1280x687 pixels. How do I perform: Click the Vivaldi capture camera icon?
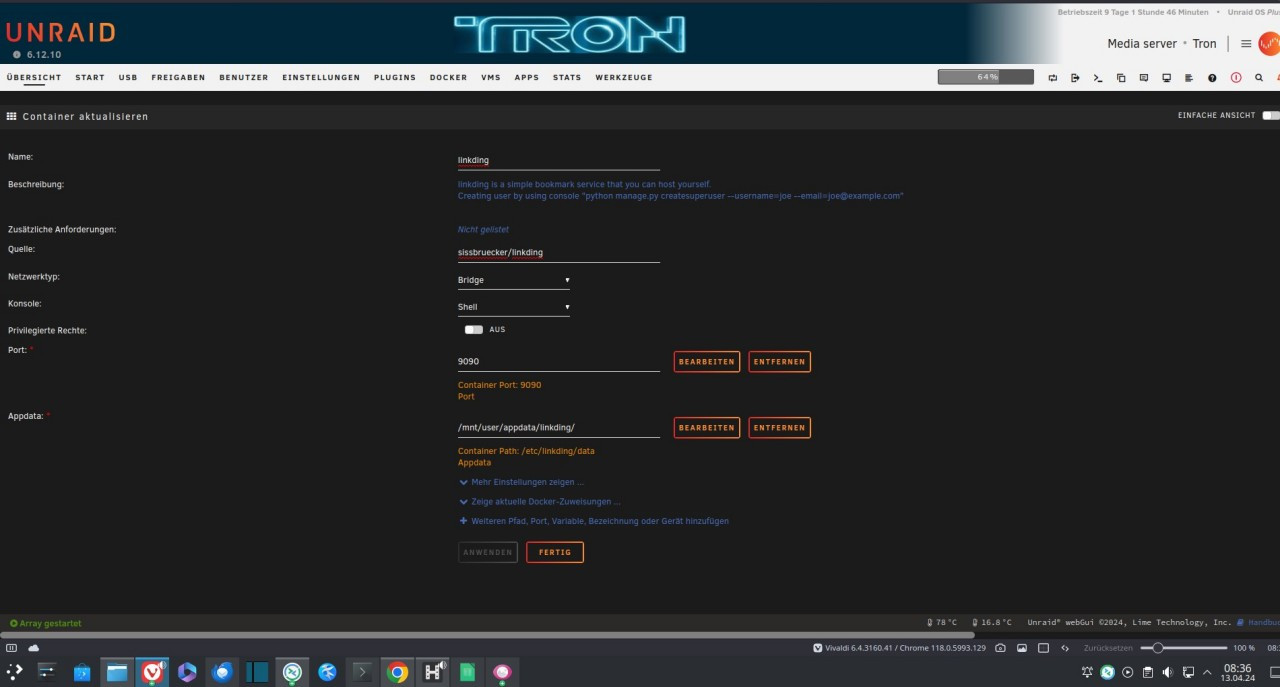1000,648
